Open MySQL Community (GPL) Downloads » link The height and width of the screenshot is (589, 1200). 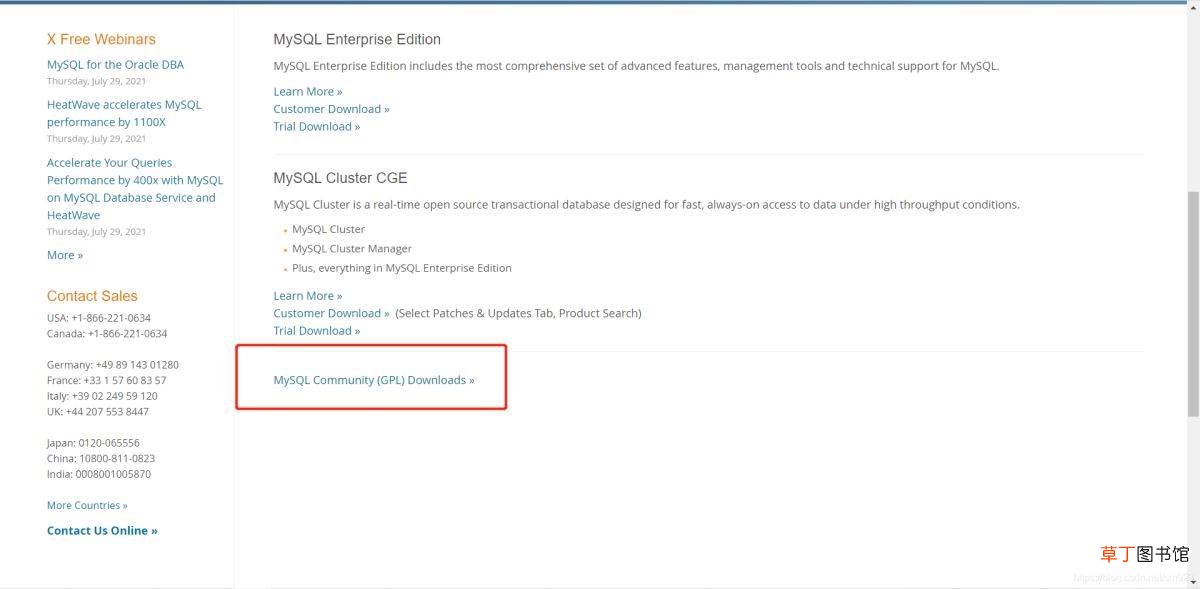[374, 380]
